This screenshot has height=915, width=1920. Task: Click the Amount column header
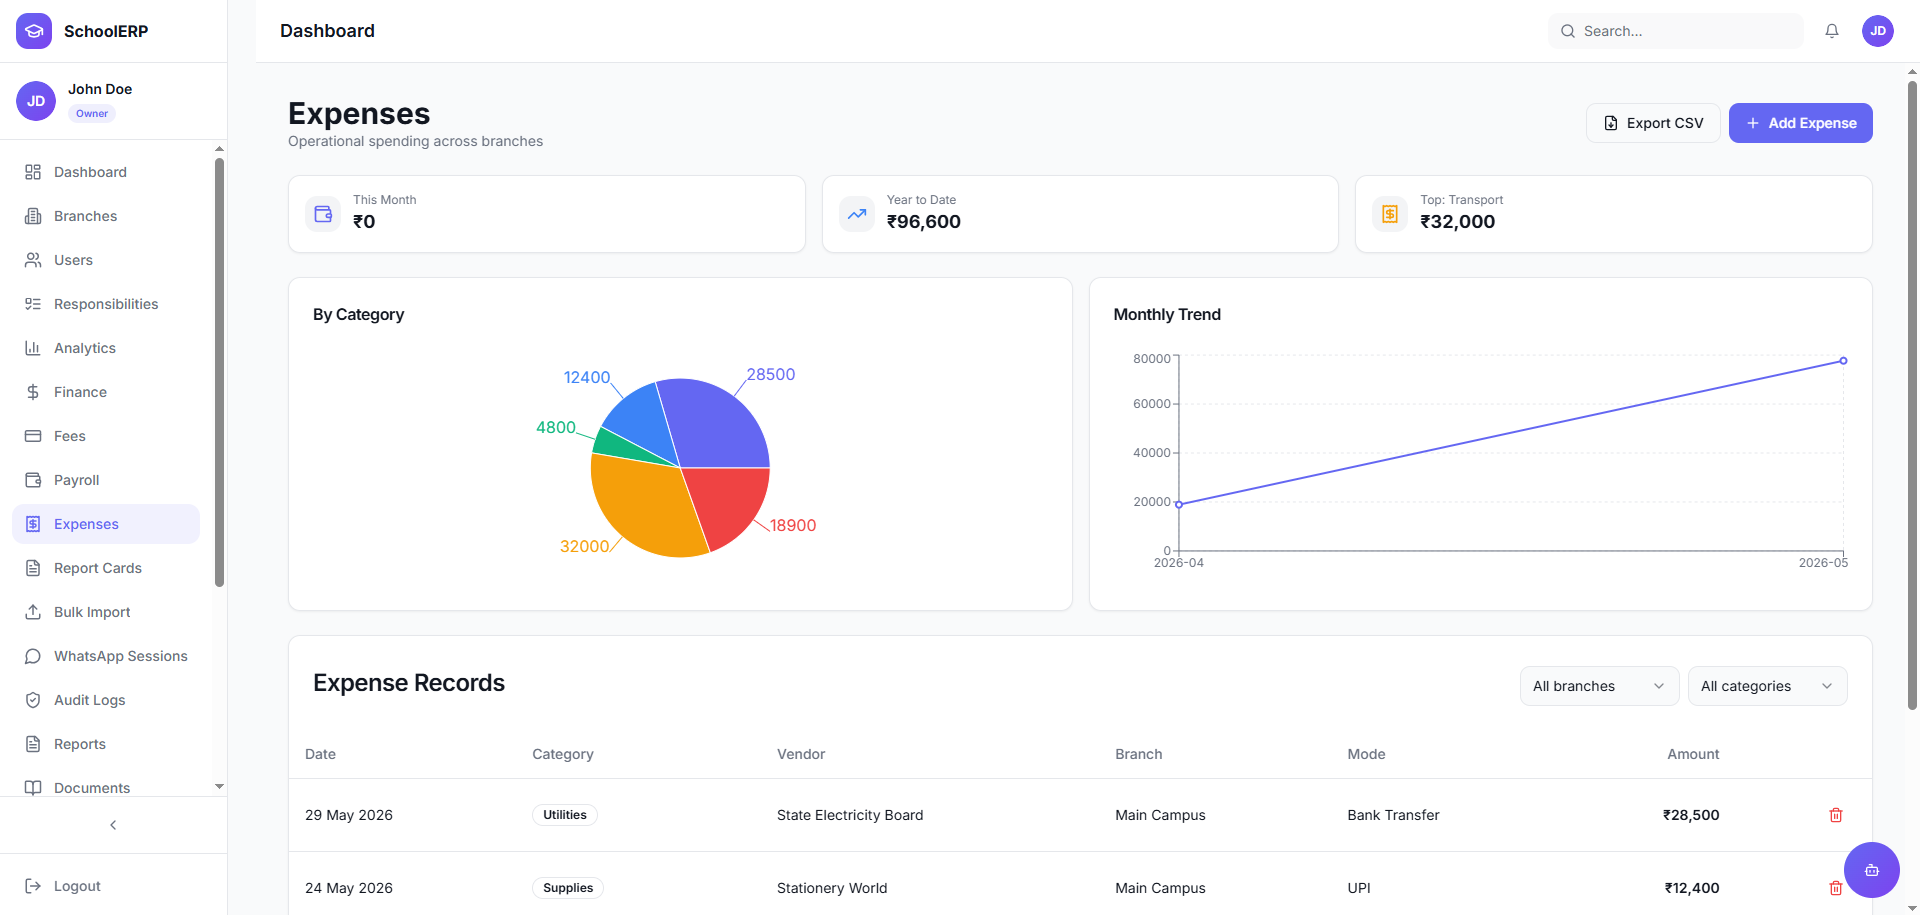pyautogui.click(x=1693, y=754)
